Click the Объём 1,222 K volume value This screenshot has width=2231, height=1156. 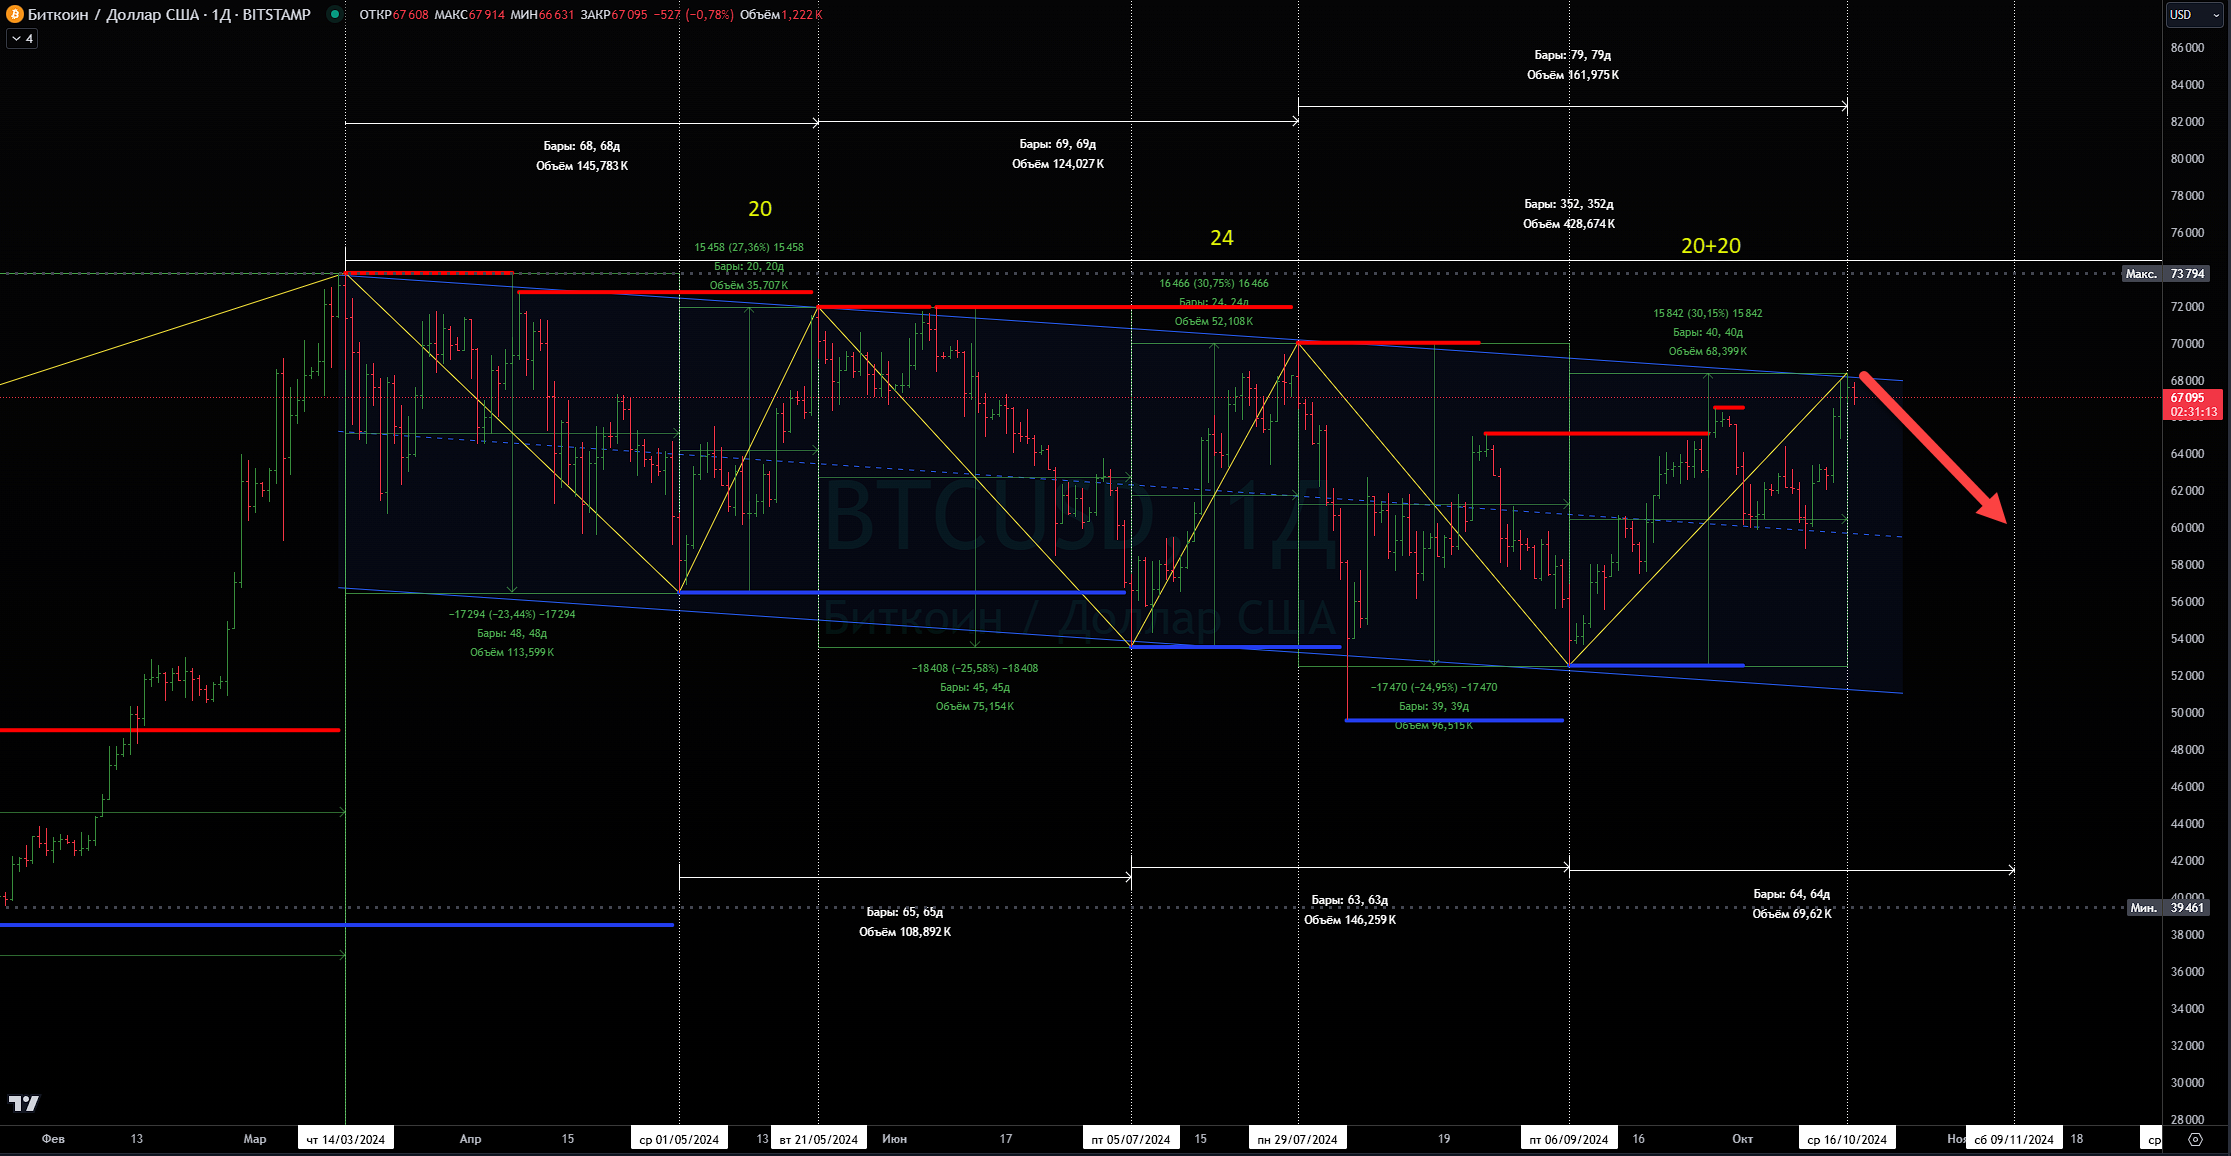[802, 15]
